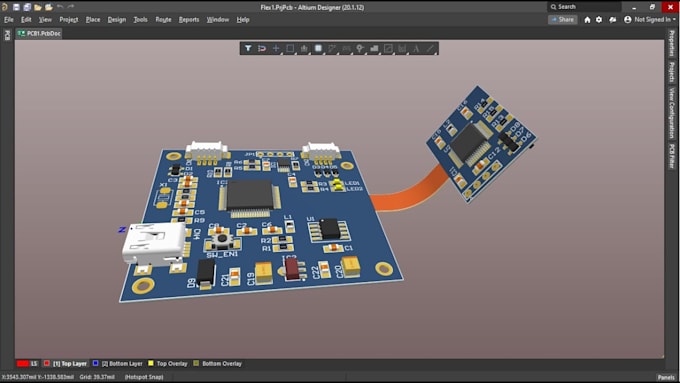Pick the Place Line tool

click(430, 49)
